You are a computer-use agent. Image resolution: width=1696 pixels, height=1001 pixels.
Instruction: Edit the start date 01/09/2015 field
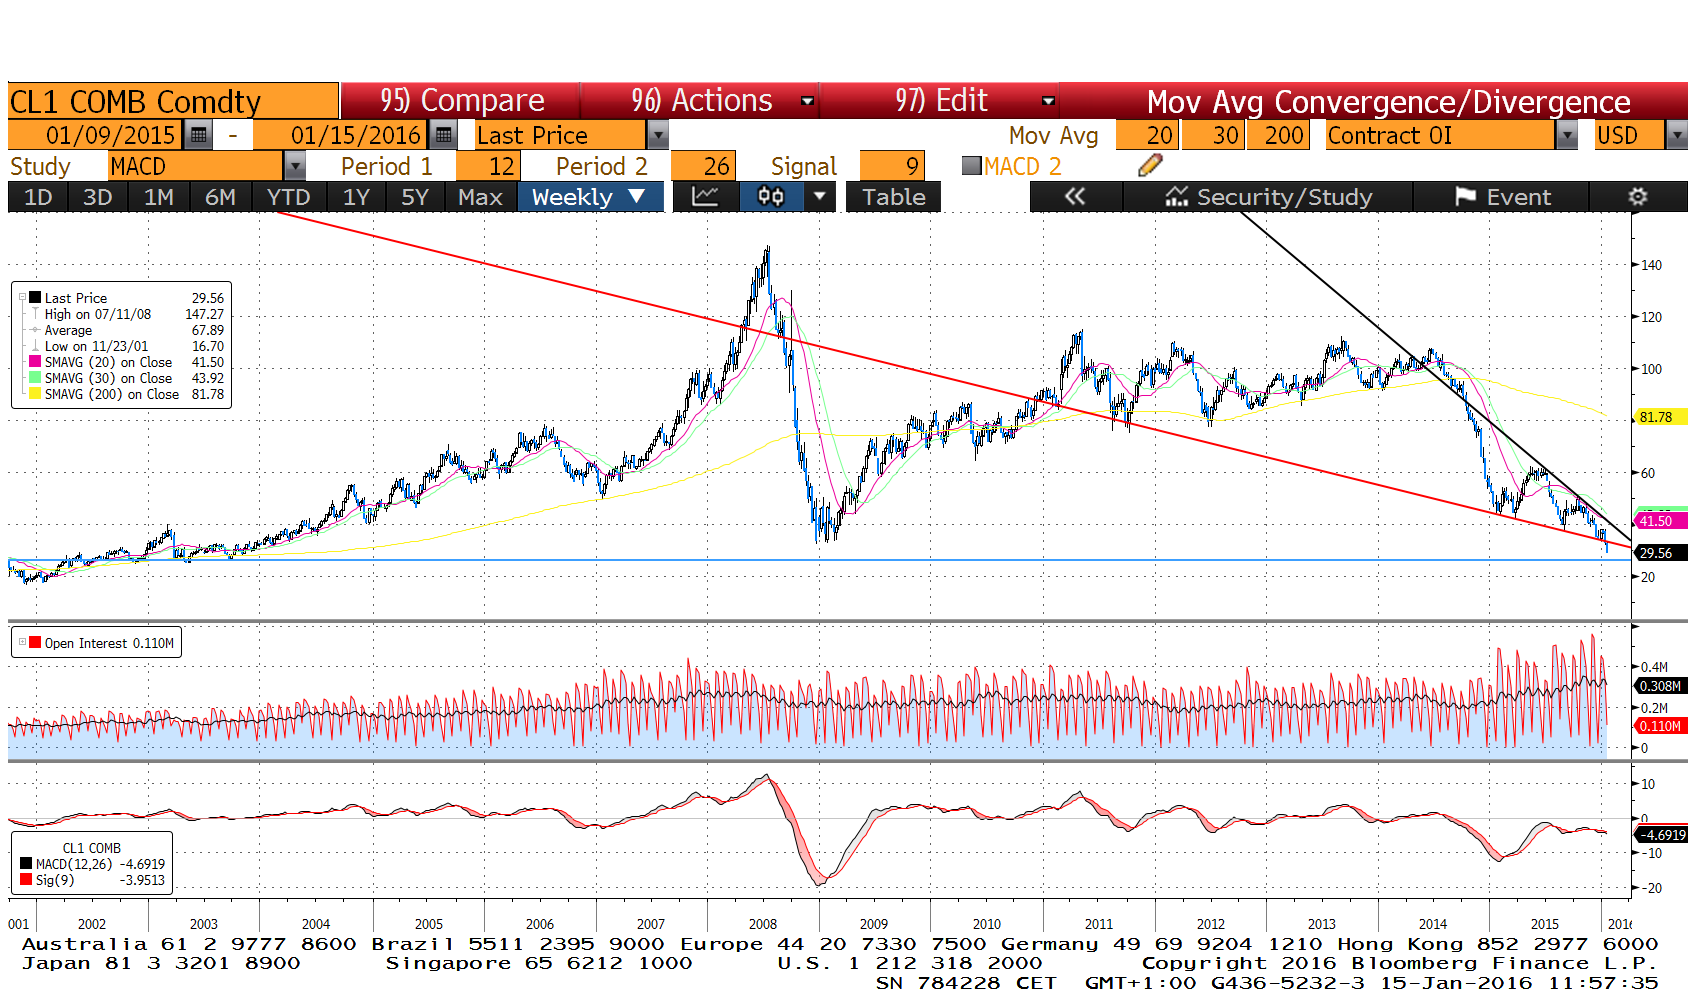(x=96, y=134)
